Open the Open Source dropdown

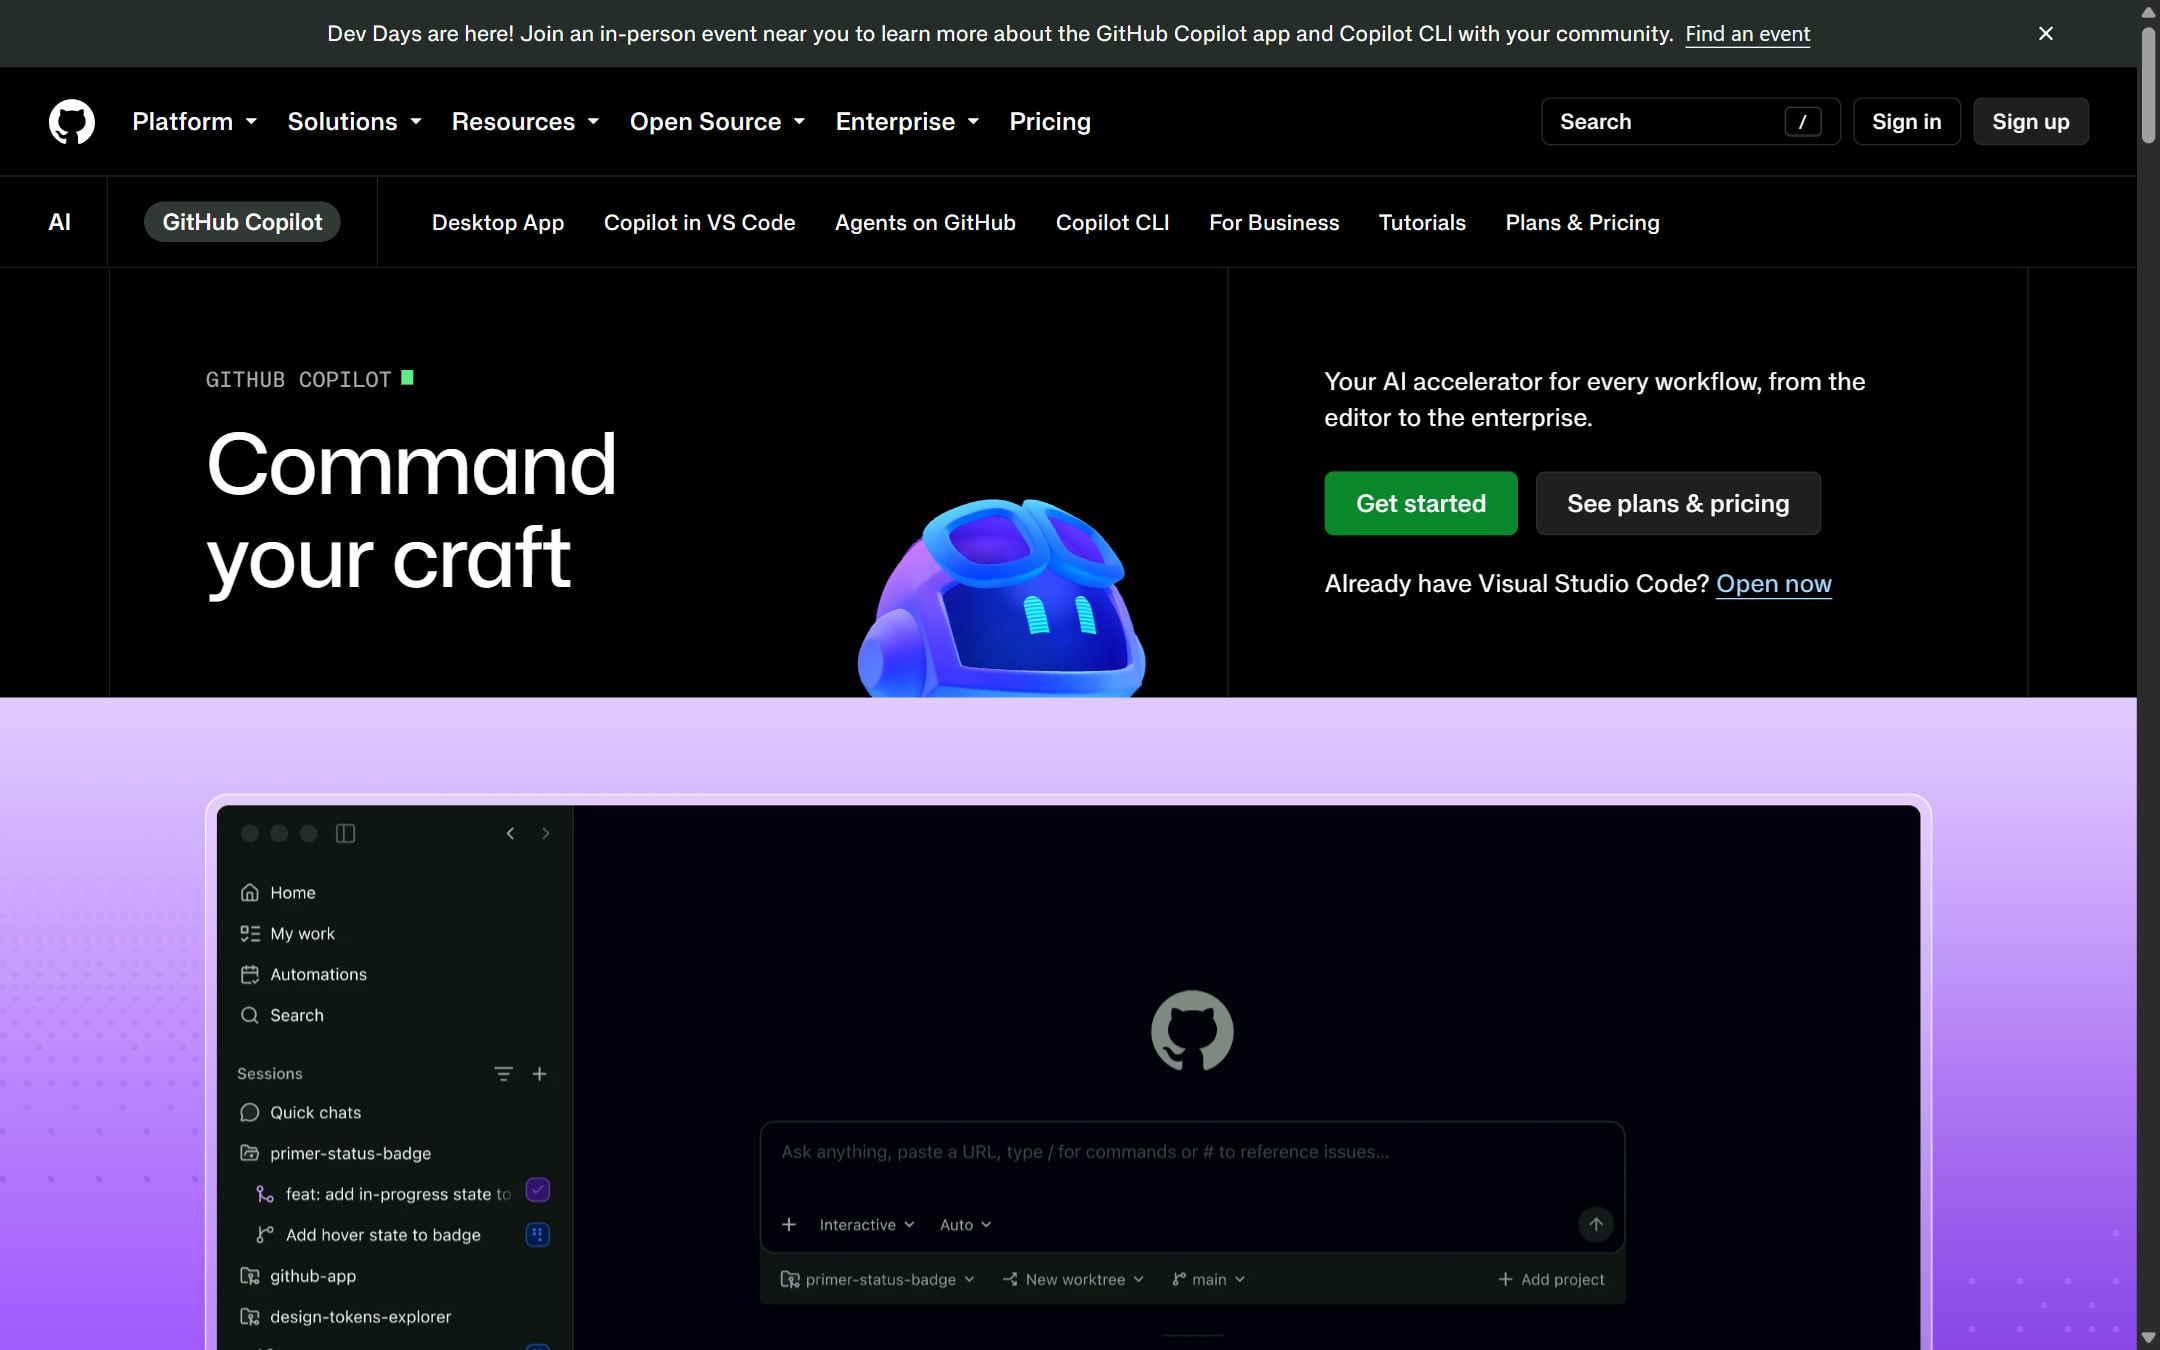pos(717,121)
